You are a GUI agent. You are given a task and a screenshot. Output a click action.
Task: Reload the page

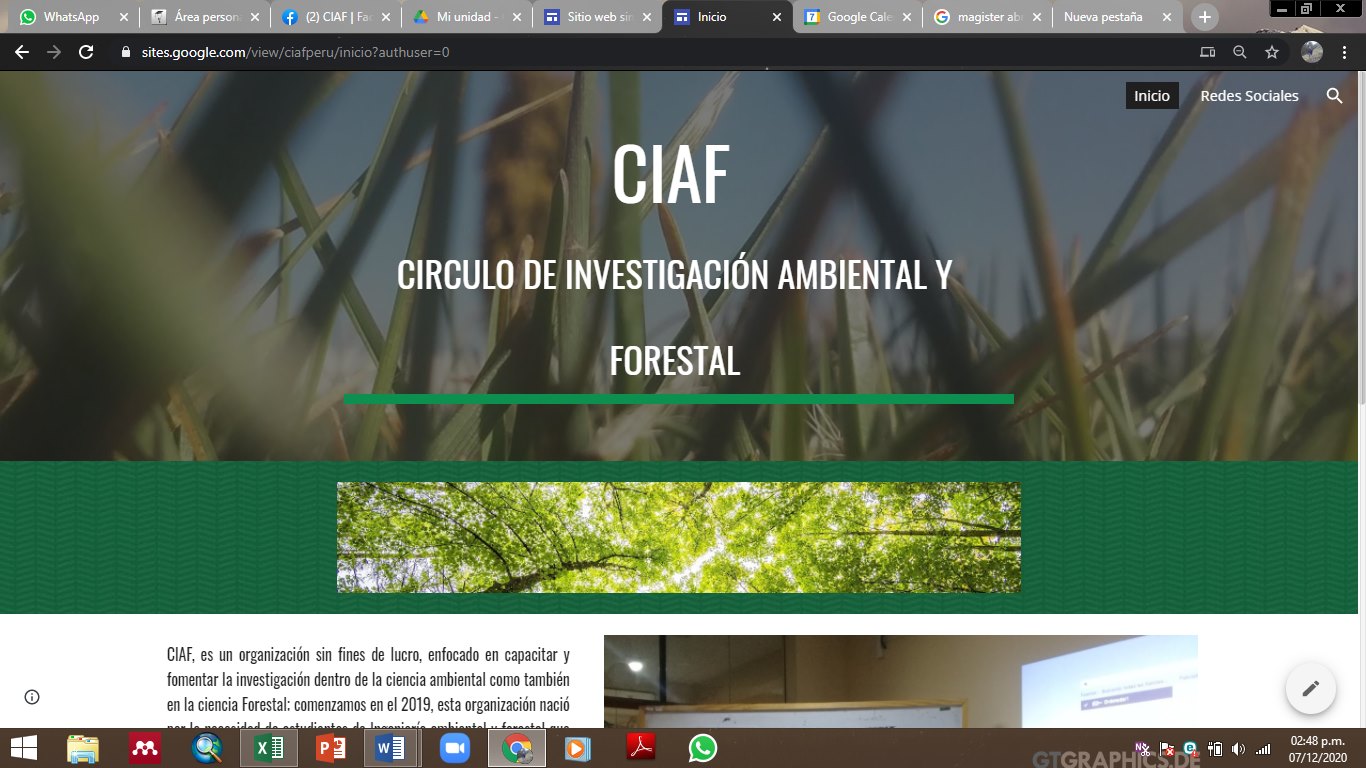coord(86,52)
